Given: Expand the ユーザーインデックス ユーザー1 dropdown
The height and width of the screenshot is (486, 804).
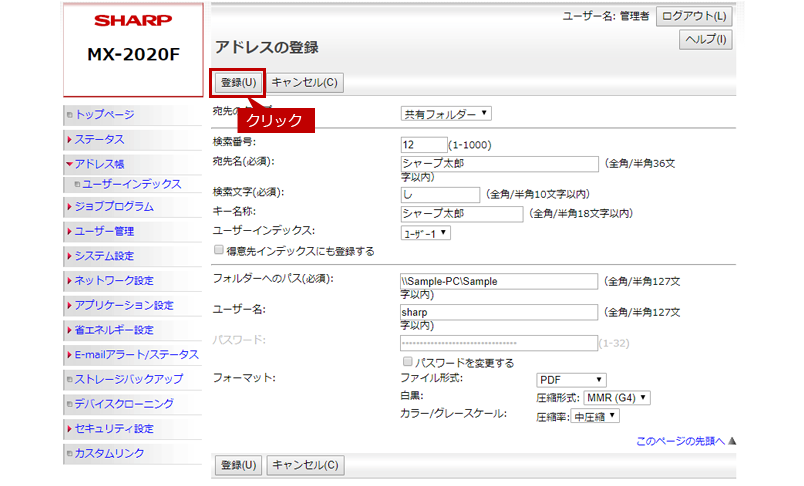Looking at the screenshot, I should [x=425, y=233].
